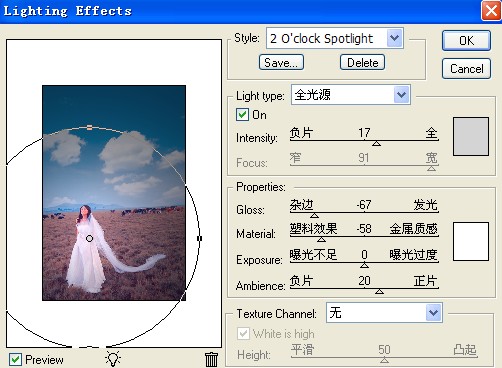Click the Height slider thumb
502x368 pixels.
tap(384, 360)
